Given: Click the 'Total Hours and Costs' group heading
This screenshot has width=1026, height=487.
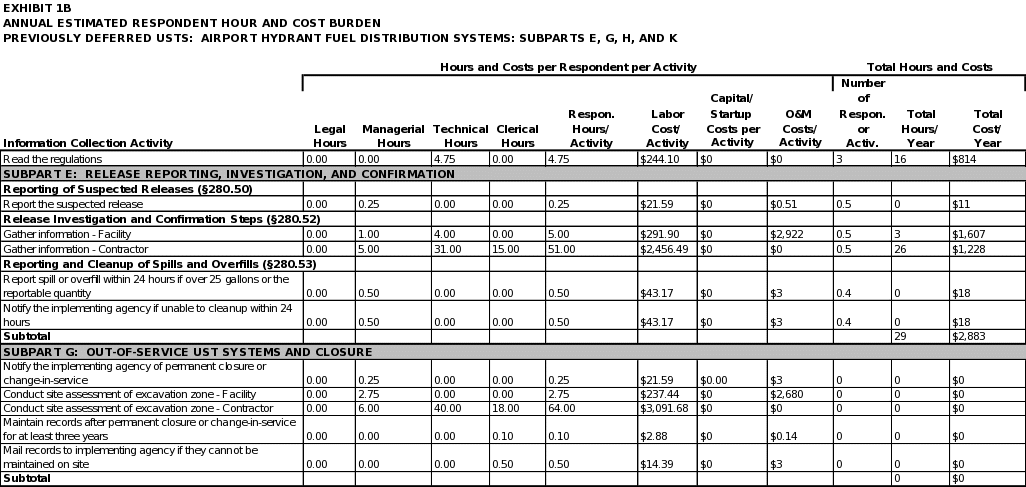Looking at the screenshot, I should pyautogui.click(x=930, y=68).
